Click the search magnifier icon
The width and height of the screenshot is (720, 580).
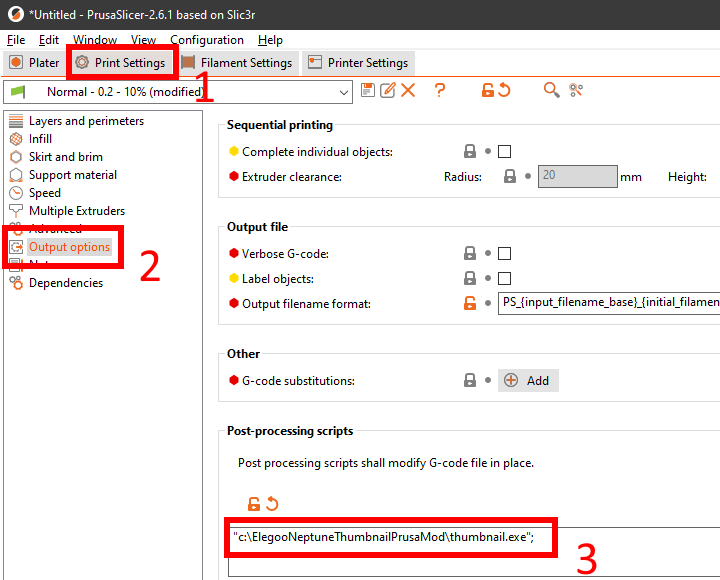[x=551, y=90]
